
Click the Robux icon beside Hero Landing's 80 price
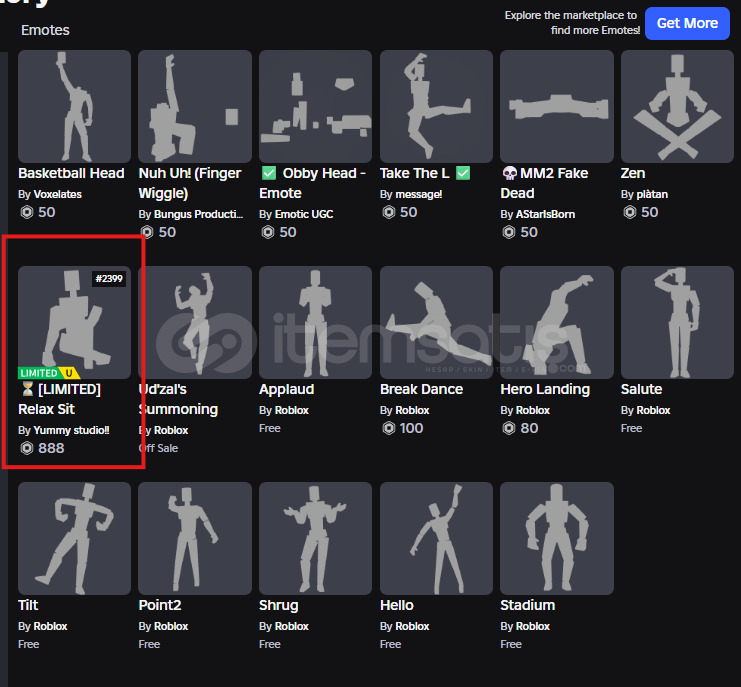pyautogui.click(x=508, y=428)
